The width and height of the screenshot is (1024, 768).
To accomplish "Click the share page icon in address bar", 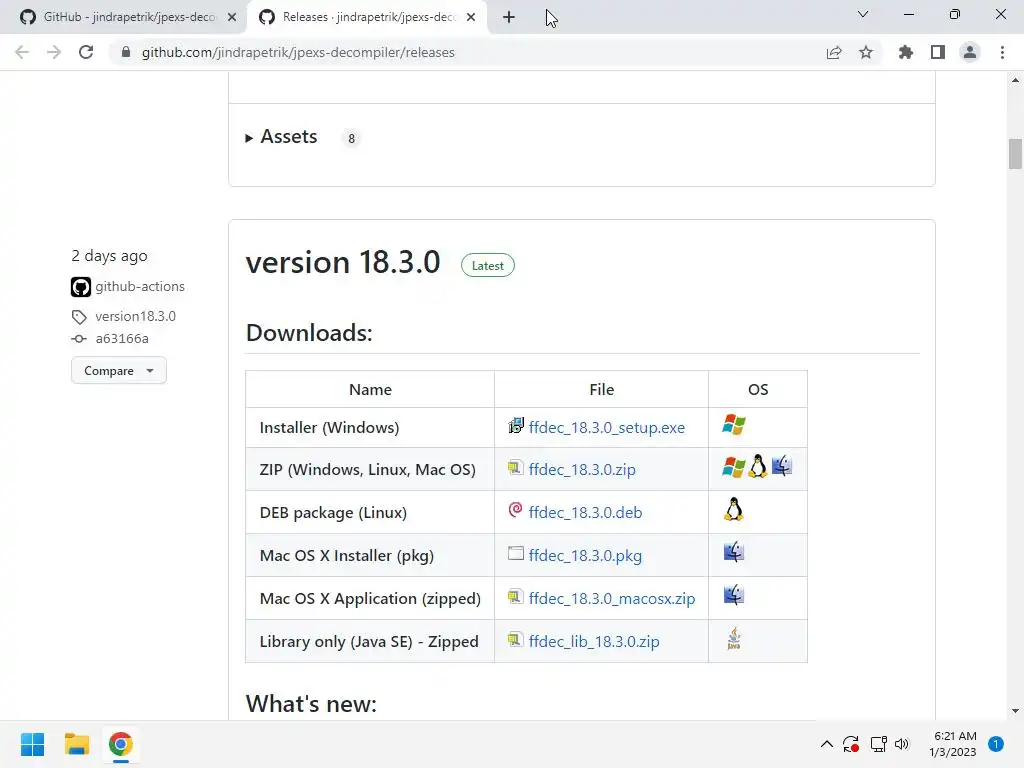I will 834,52.
